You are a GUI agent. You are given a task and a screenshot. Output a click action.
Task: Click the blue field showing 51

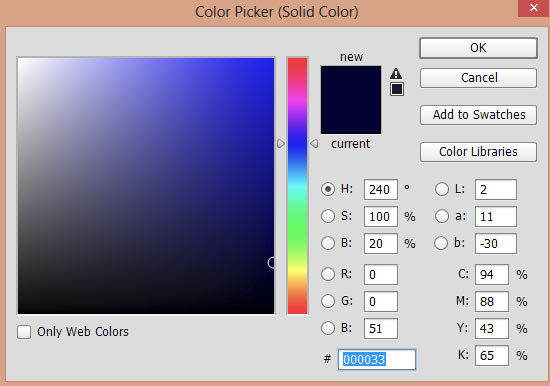click(381, 328)
